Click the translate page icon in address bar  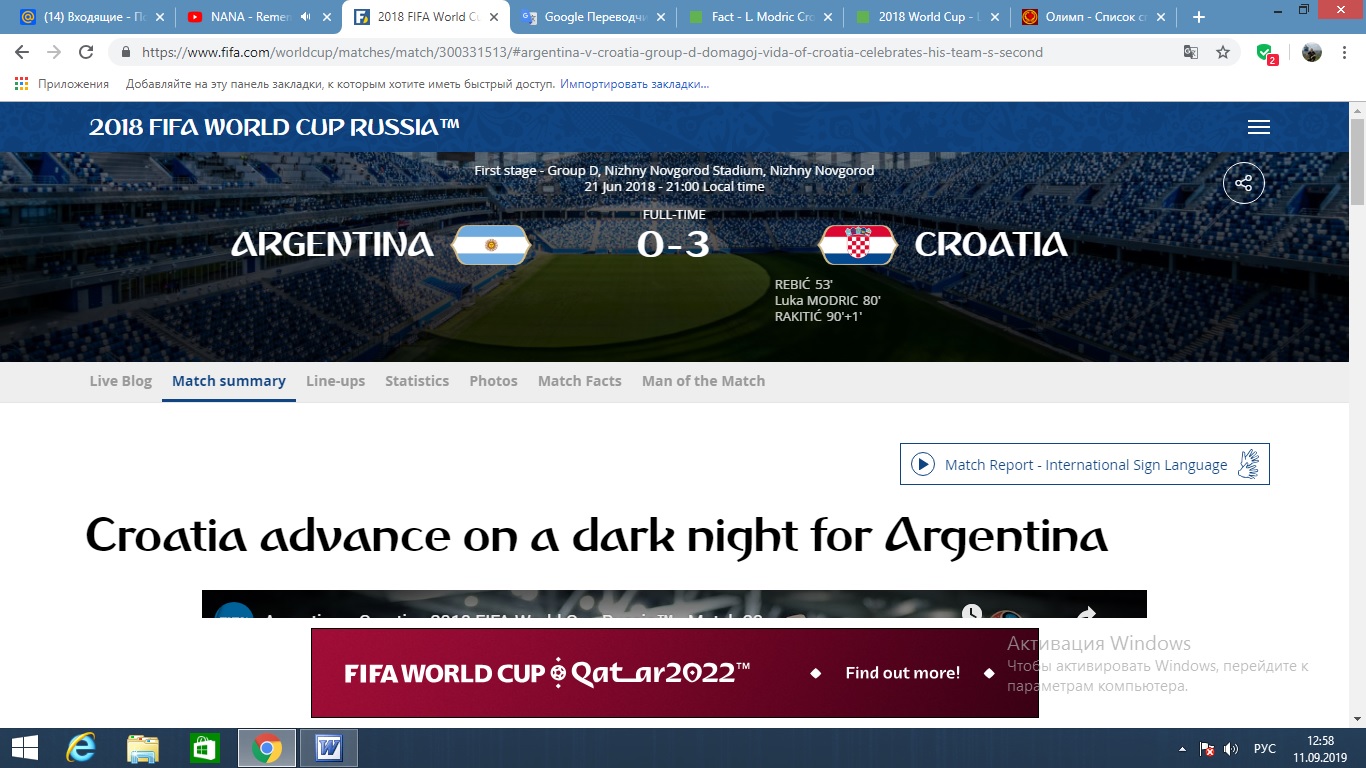1191,52
